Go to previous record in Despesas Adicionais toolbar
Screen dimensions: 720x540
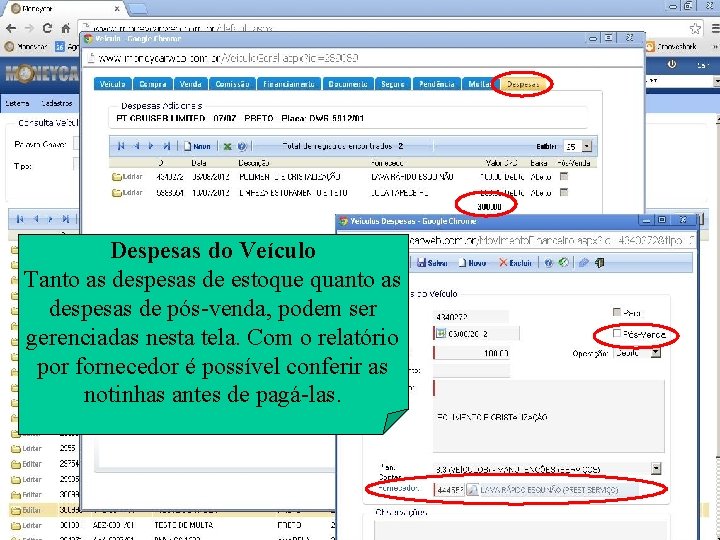tap(136, 146)
